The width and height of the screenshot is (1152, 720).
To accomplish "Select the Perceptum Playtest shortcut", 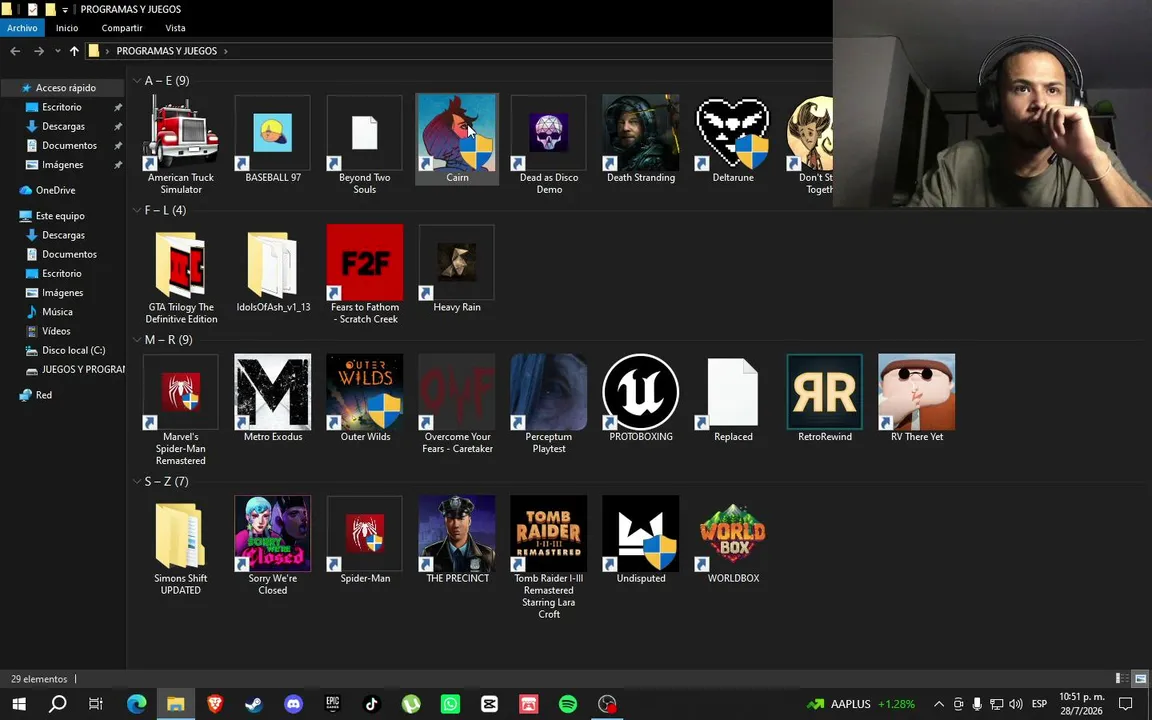I will [549, 404].
